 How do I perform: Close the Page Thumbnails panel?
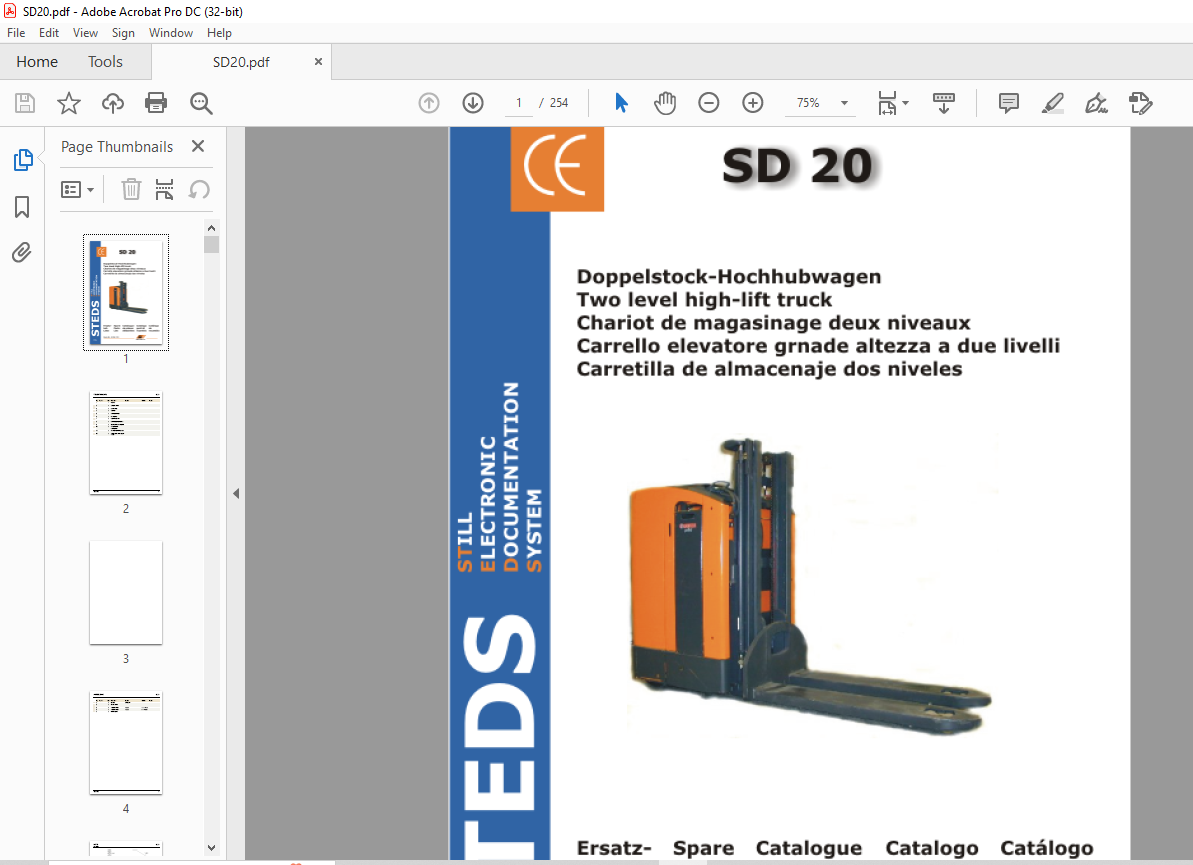[198, 146]
